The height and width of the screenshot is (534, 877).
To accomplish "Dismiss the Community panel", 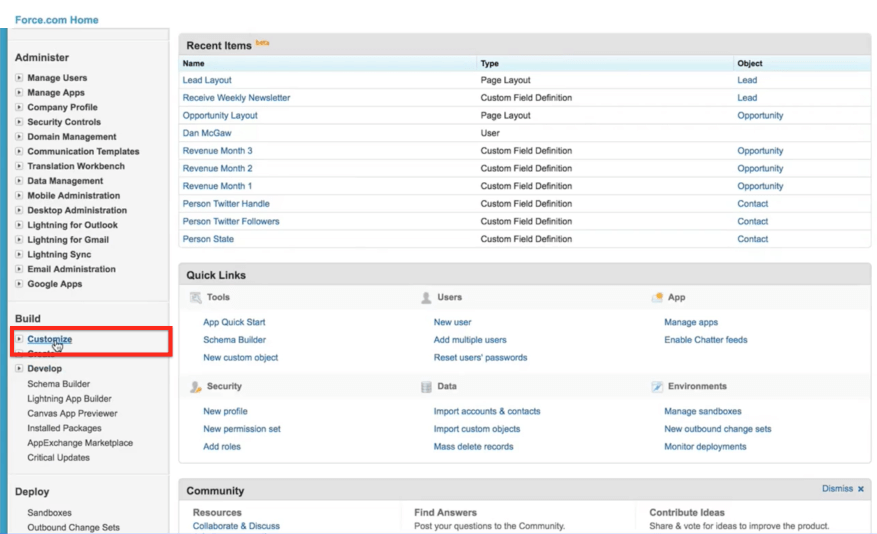I will tap(837, 489).
